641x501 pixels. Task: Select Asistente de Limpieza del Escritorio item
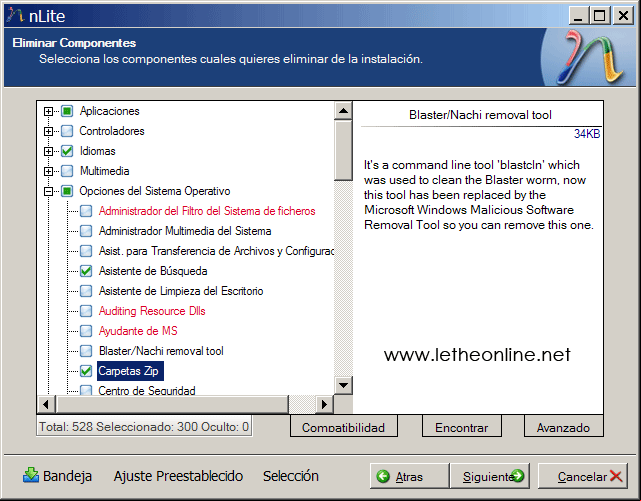181,291
